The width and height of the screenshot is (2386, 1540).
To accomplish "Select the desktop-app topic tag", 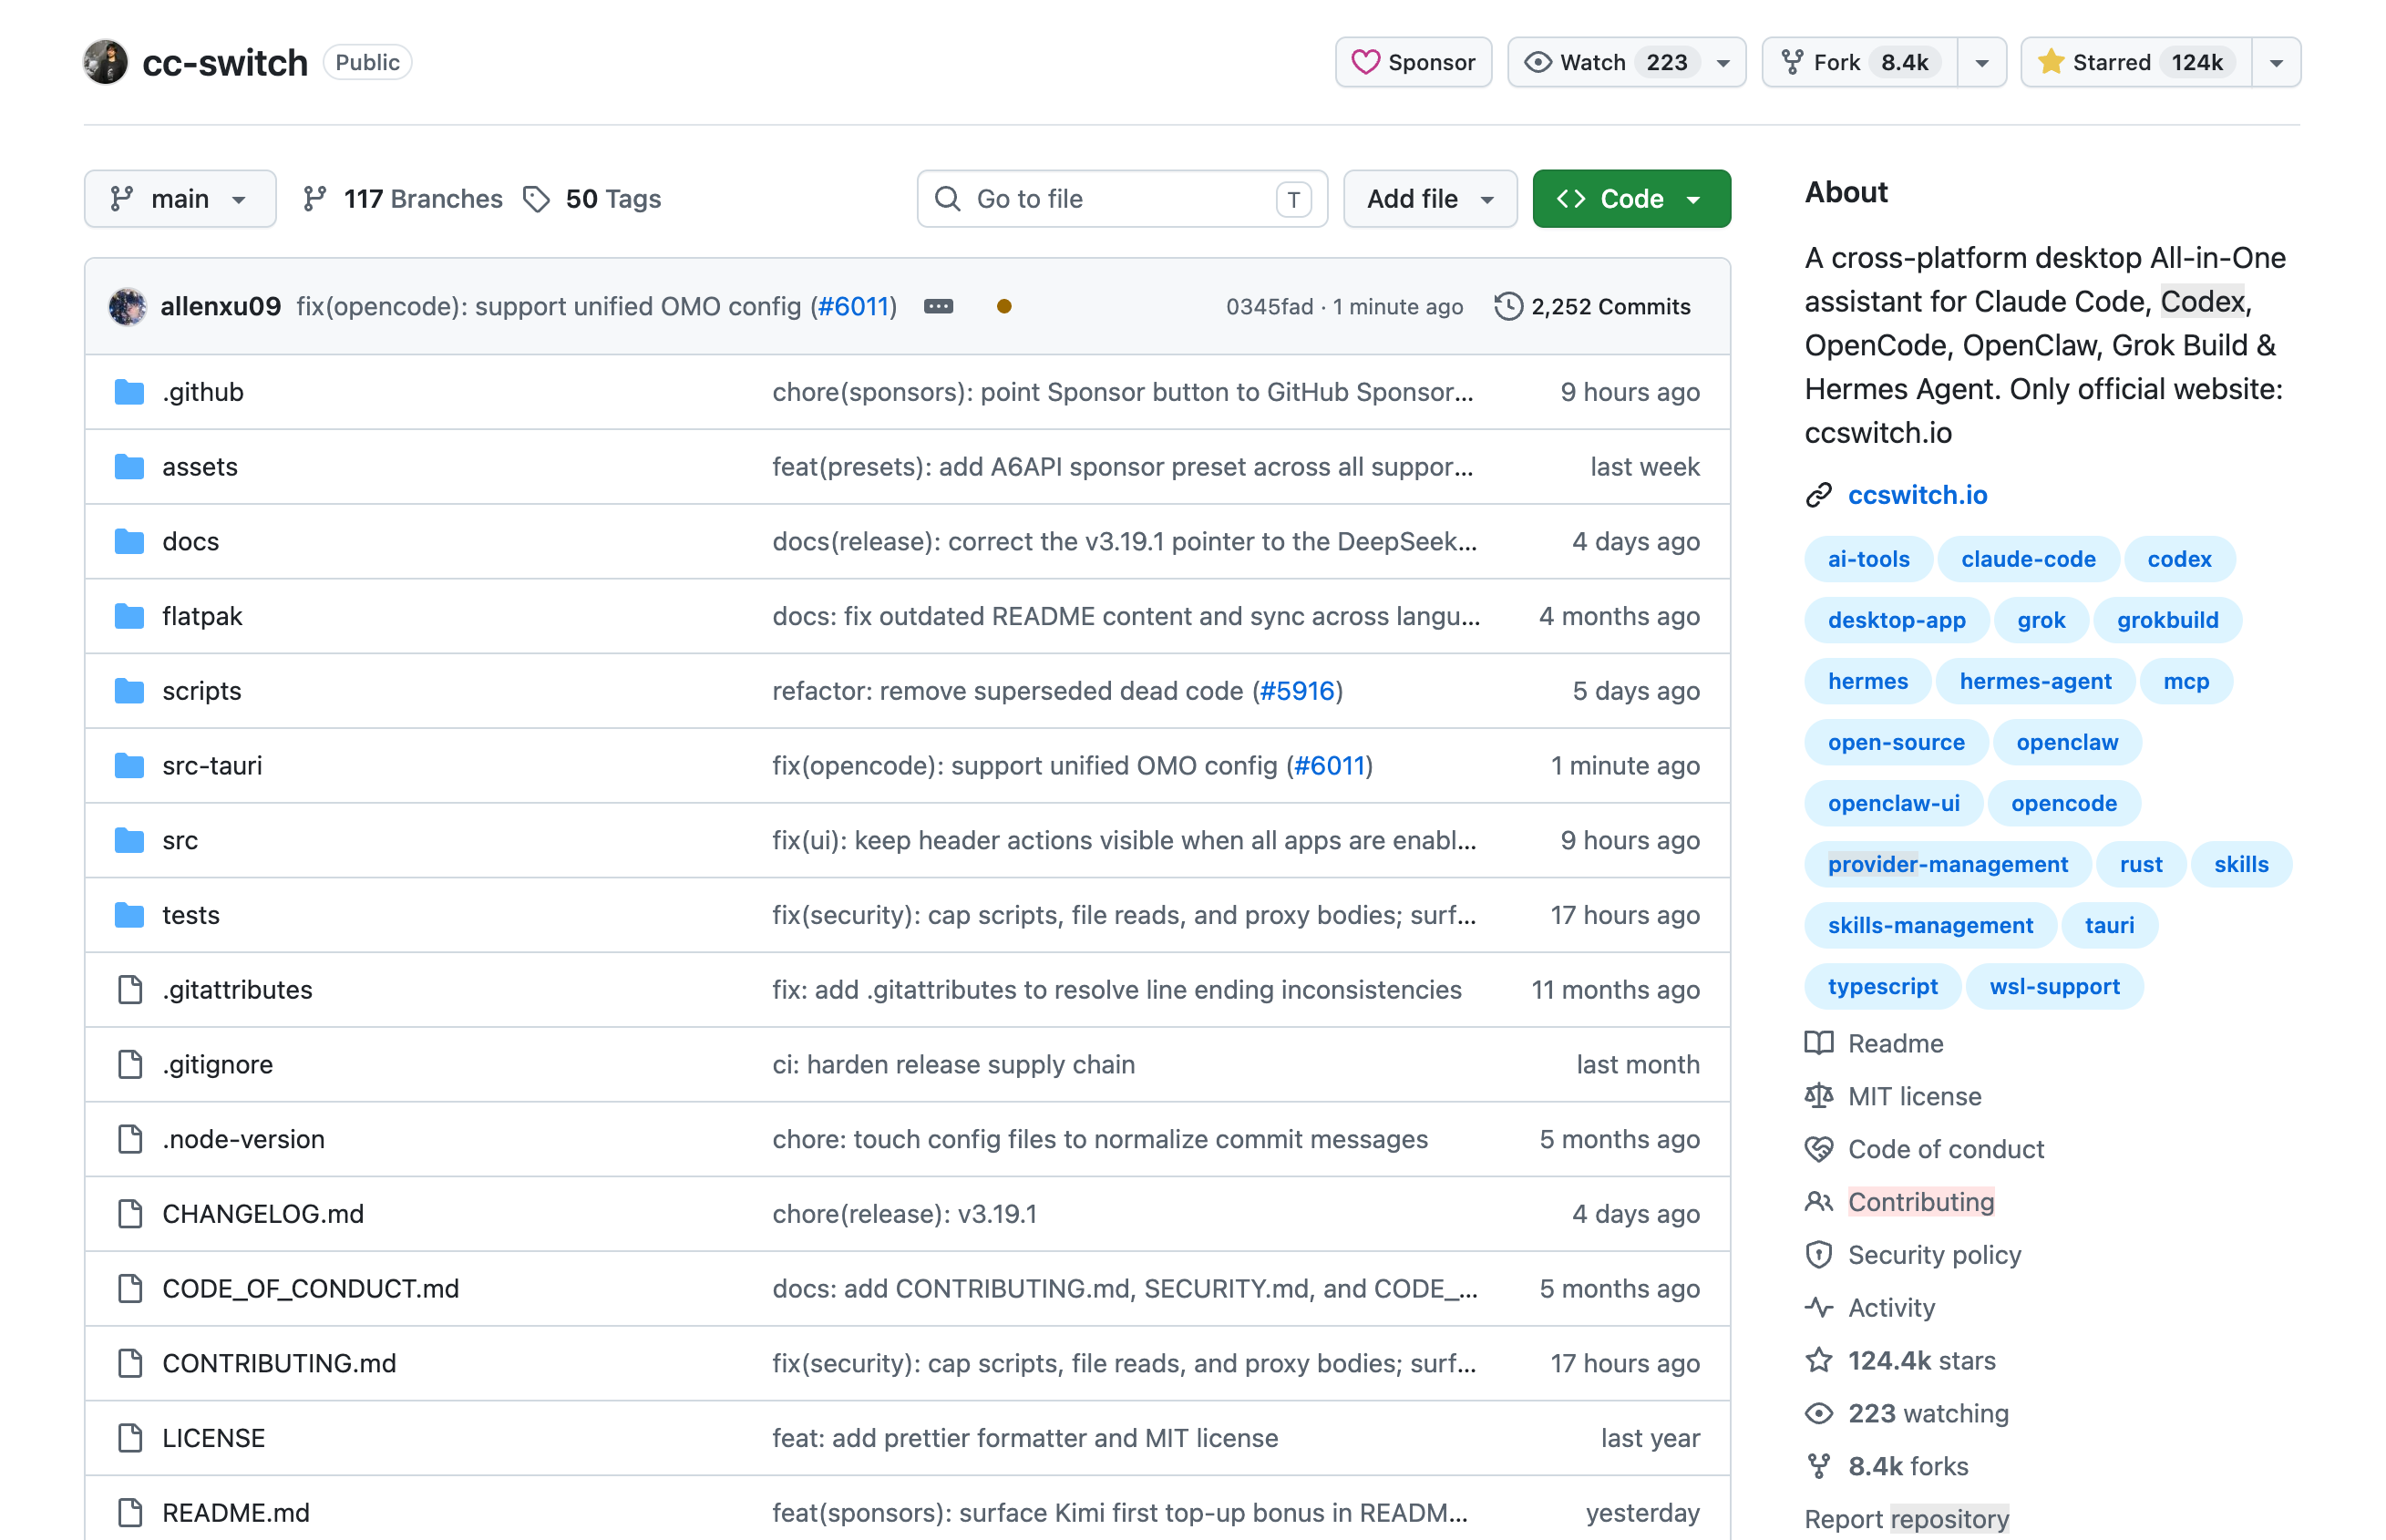I will pos(1896,620).
